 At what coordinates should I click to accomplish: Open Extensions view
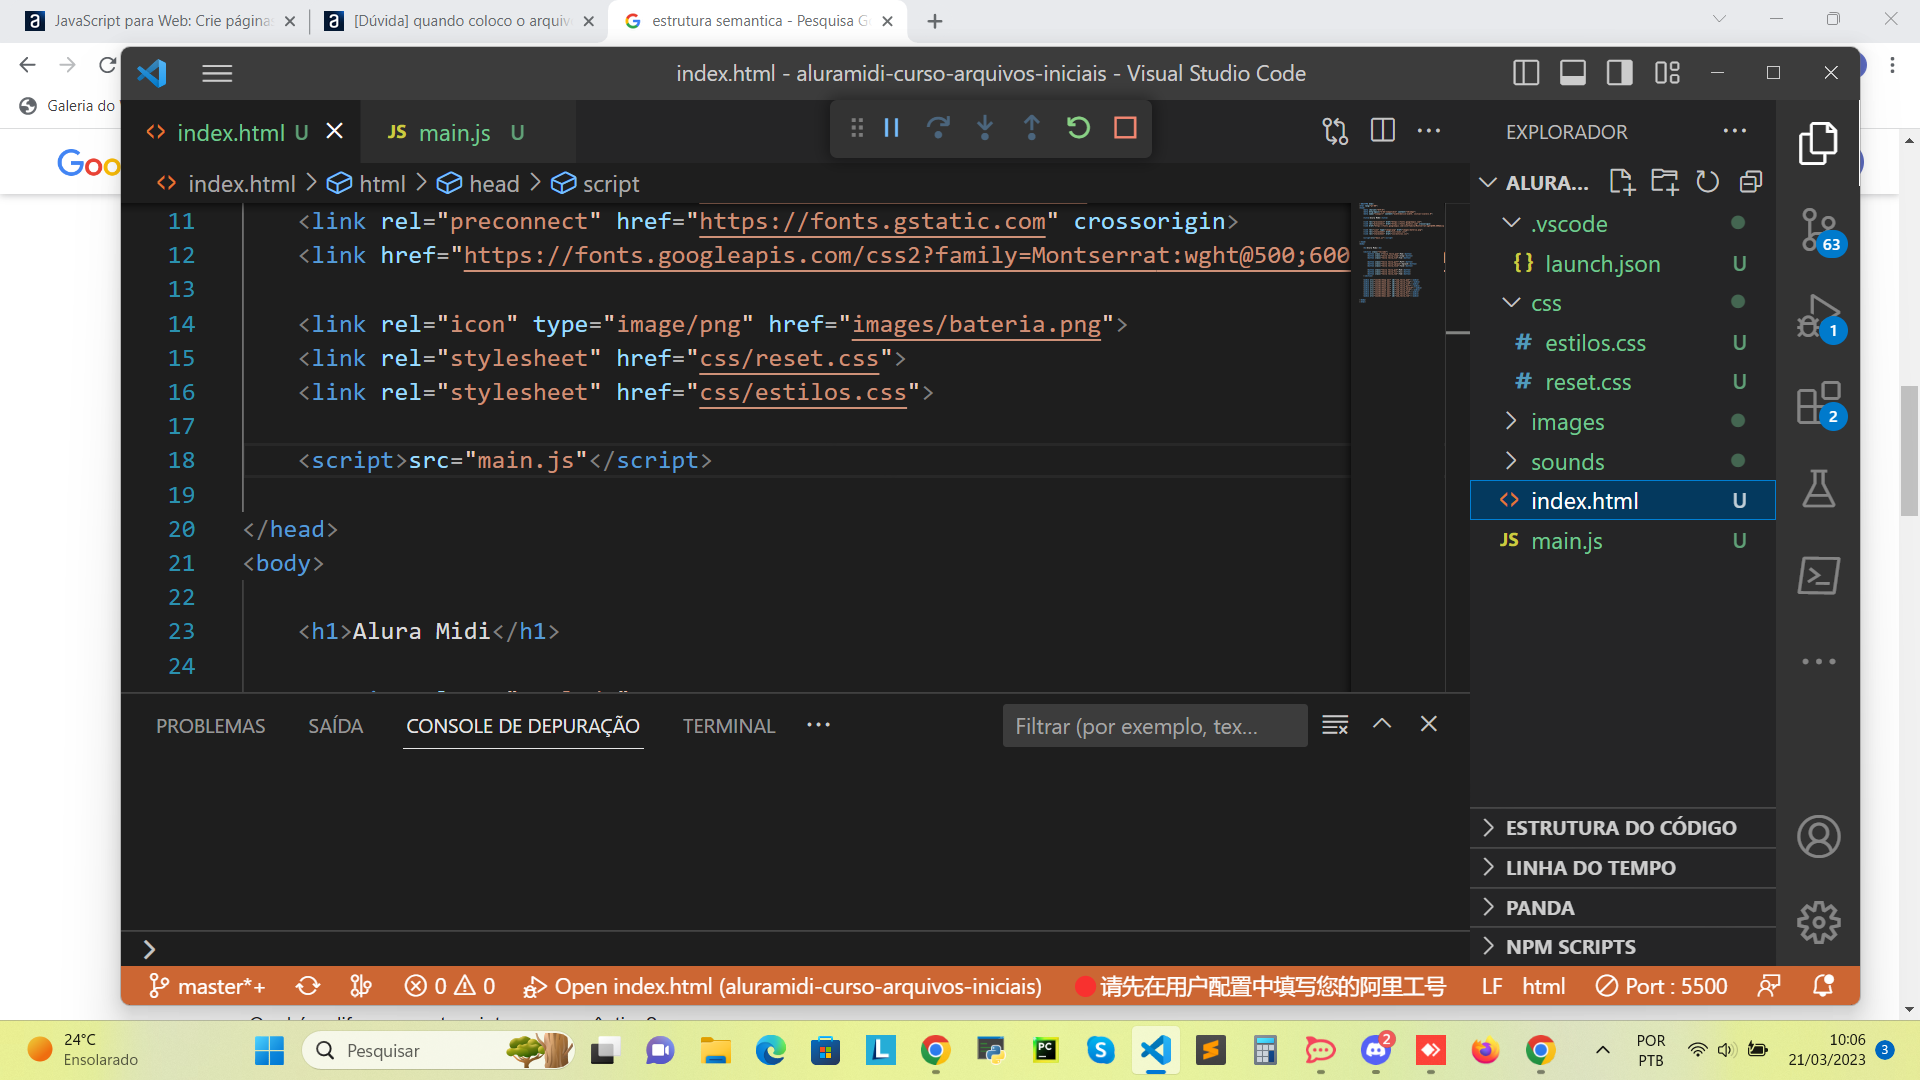(1818, 403)
